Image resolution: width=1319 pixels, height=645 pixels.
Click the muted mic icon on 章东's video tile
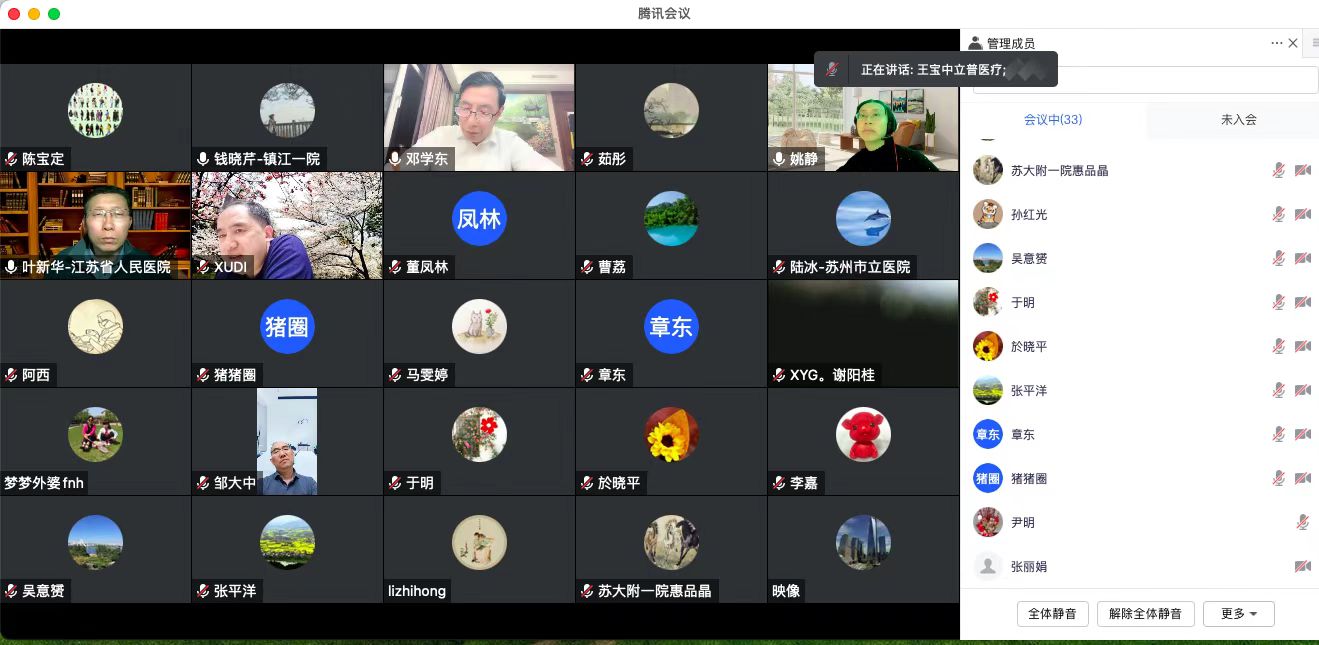pos(587,375)
